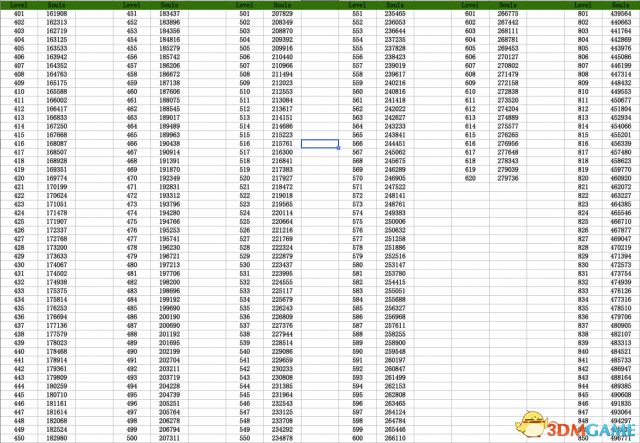Viewport: 640px width, 443px height.
Task: Select level cell 501
Action: click(x=244, y=14)
